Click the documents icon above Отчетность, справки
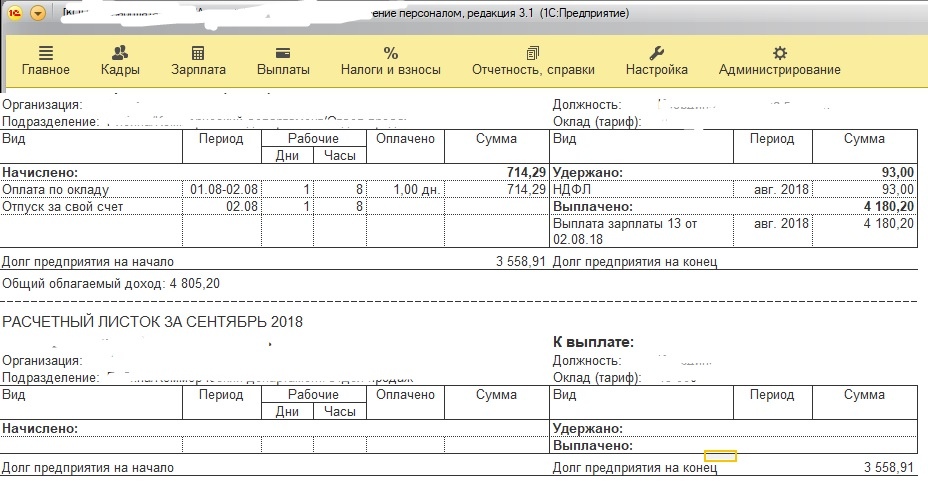This screenshot has height=484, width=928. pos(532,53)
